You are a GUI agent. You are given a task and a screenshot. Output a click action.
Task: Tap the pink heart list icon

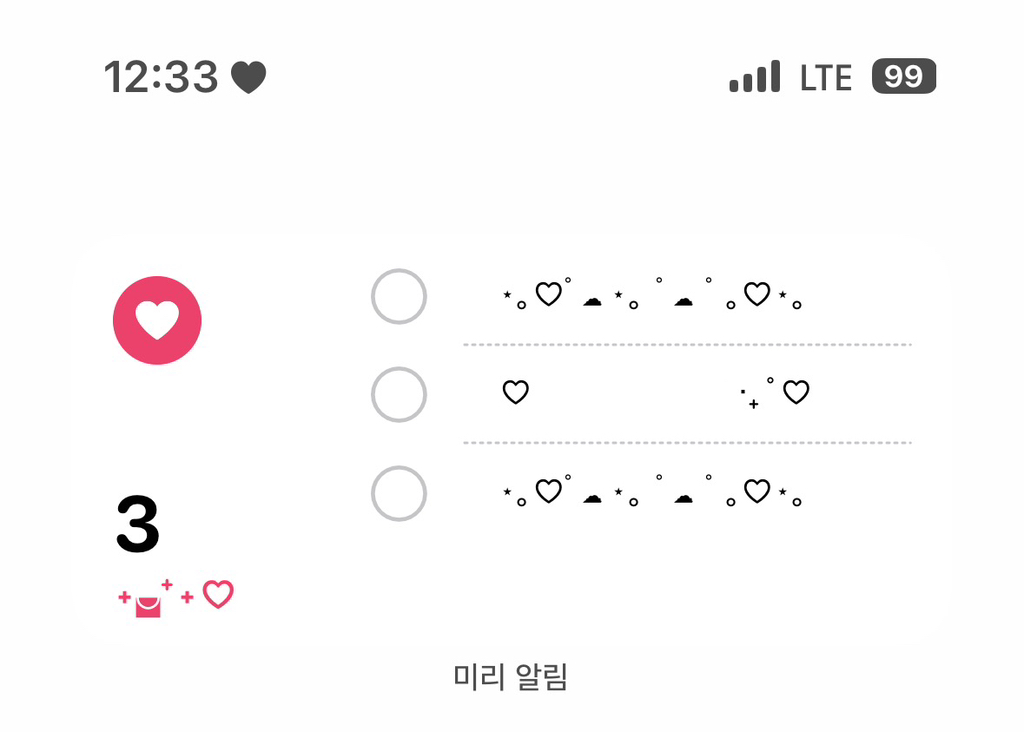point(157,320)
